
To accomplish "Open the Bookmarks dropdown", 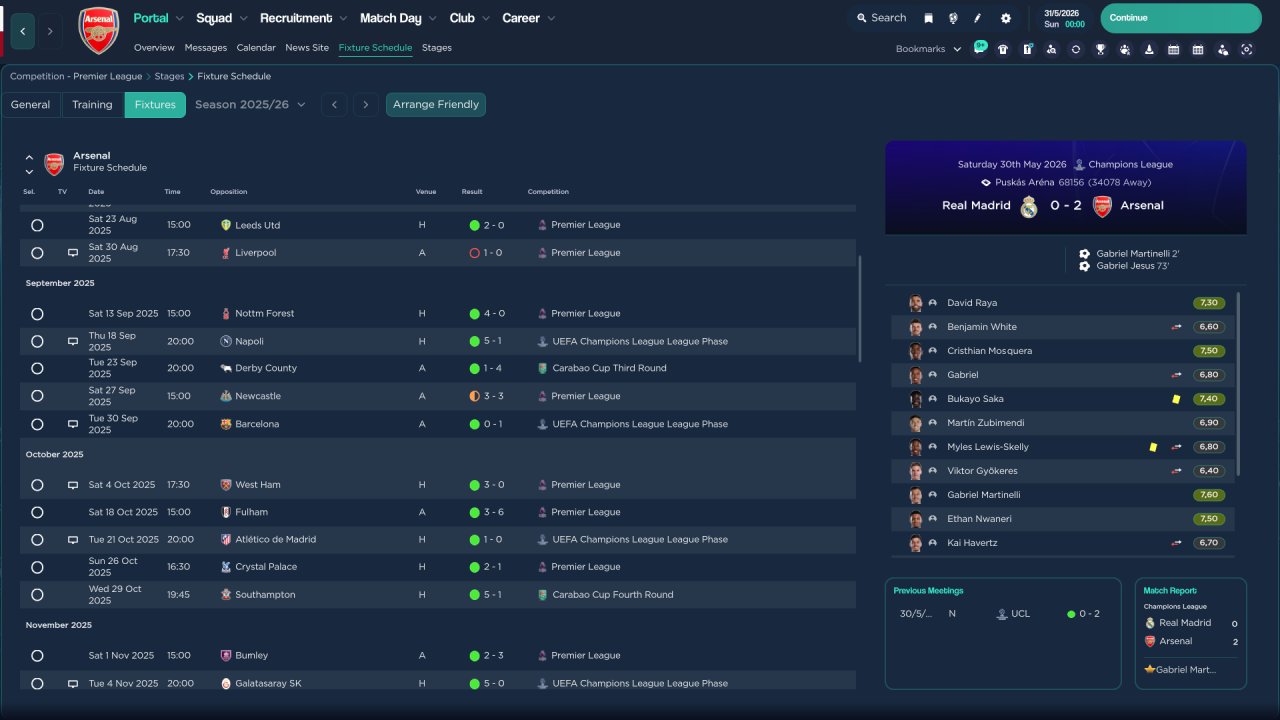I will (x=928, y=49).
